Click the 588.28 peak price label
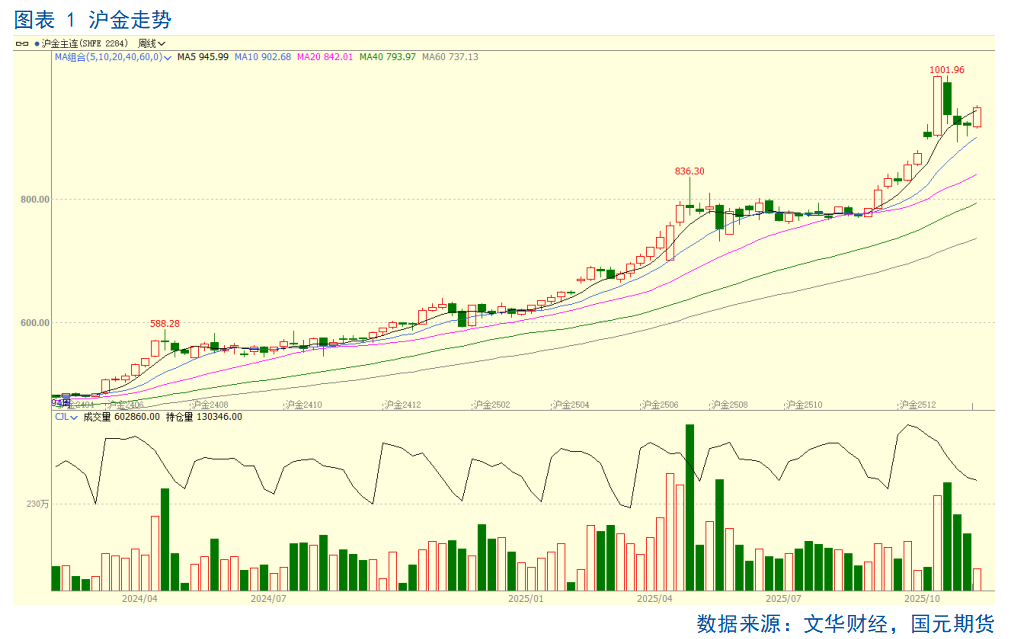The width and height of the screenshot is (1021, 639). tap(165, 324)
